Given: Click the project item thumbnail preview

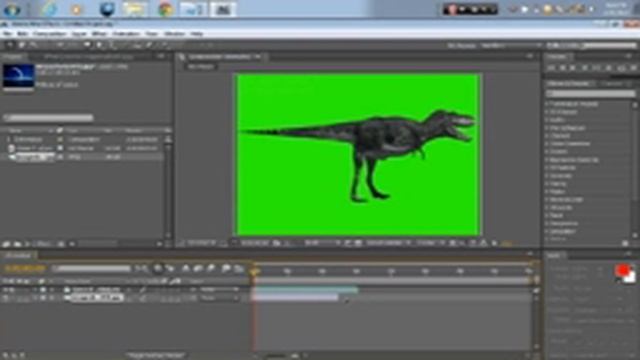Looking at the screenshot, I should coord(18,76).
